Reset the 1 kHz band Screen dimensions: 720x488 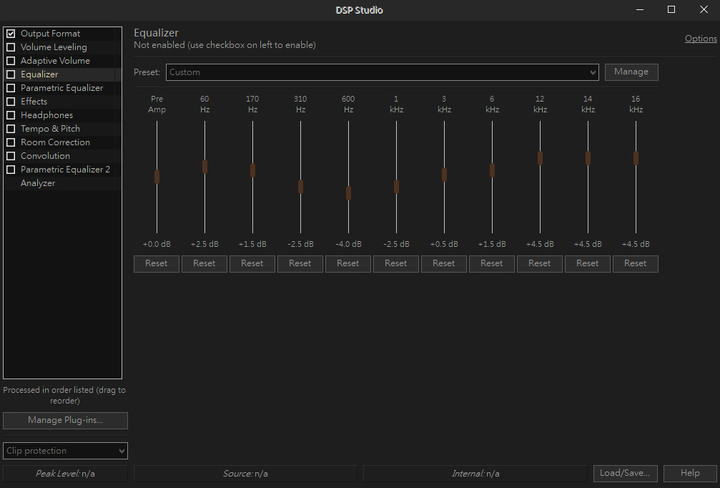click(x=396, y=264)
